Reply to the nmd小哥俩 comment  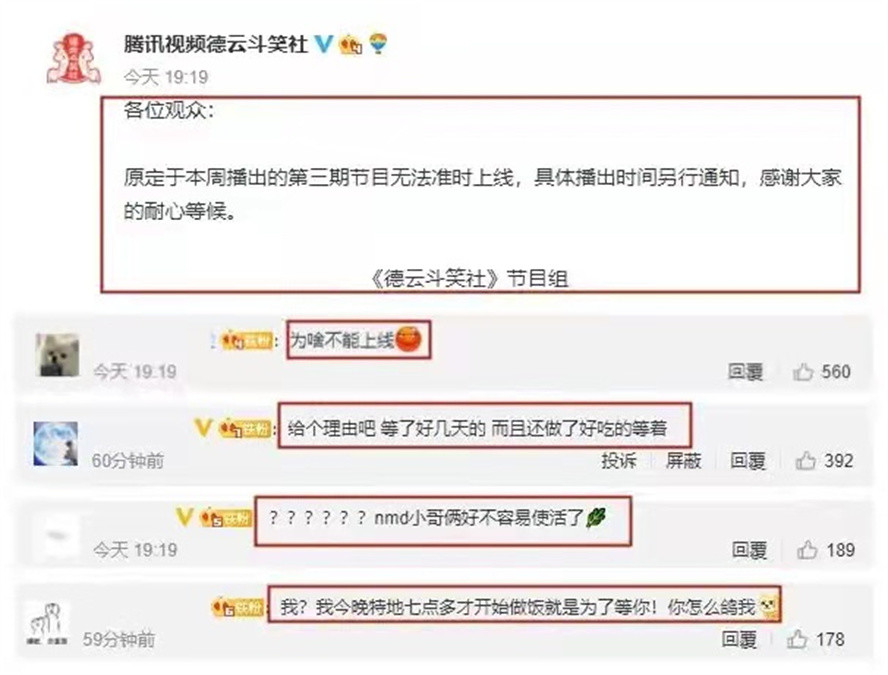pyautogui.click(x=749, y=550)
